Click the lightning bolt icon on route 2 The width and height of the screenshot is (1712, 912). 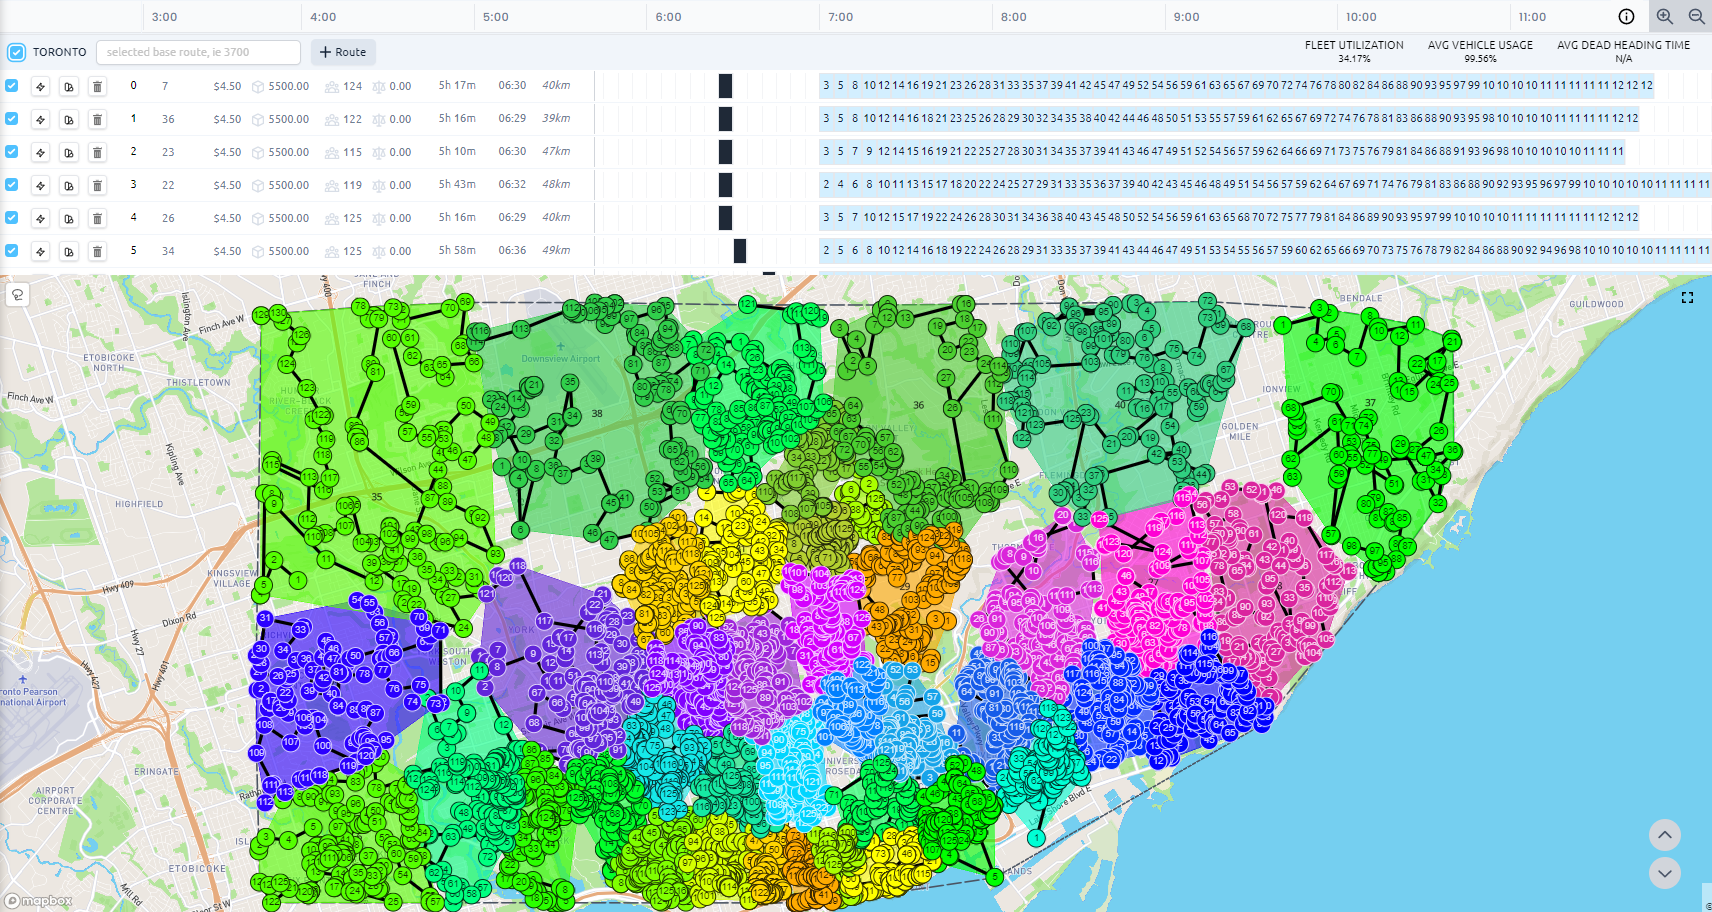[40, 152]
